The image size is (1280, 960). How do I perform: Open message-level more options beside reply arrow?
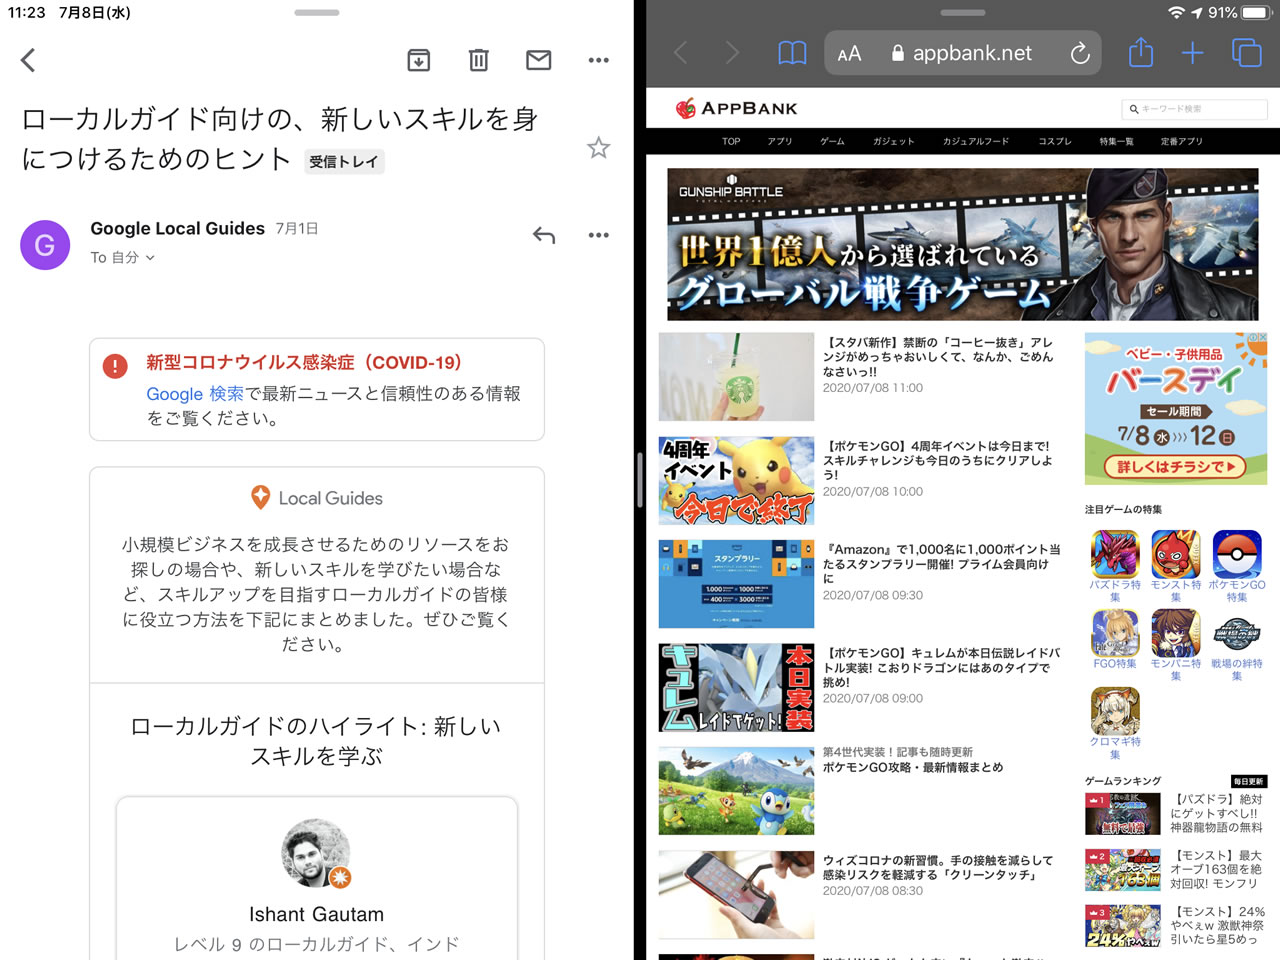point(599,235)
